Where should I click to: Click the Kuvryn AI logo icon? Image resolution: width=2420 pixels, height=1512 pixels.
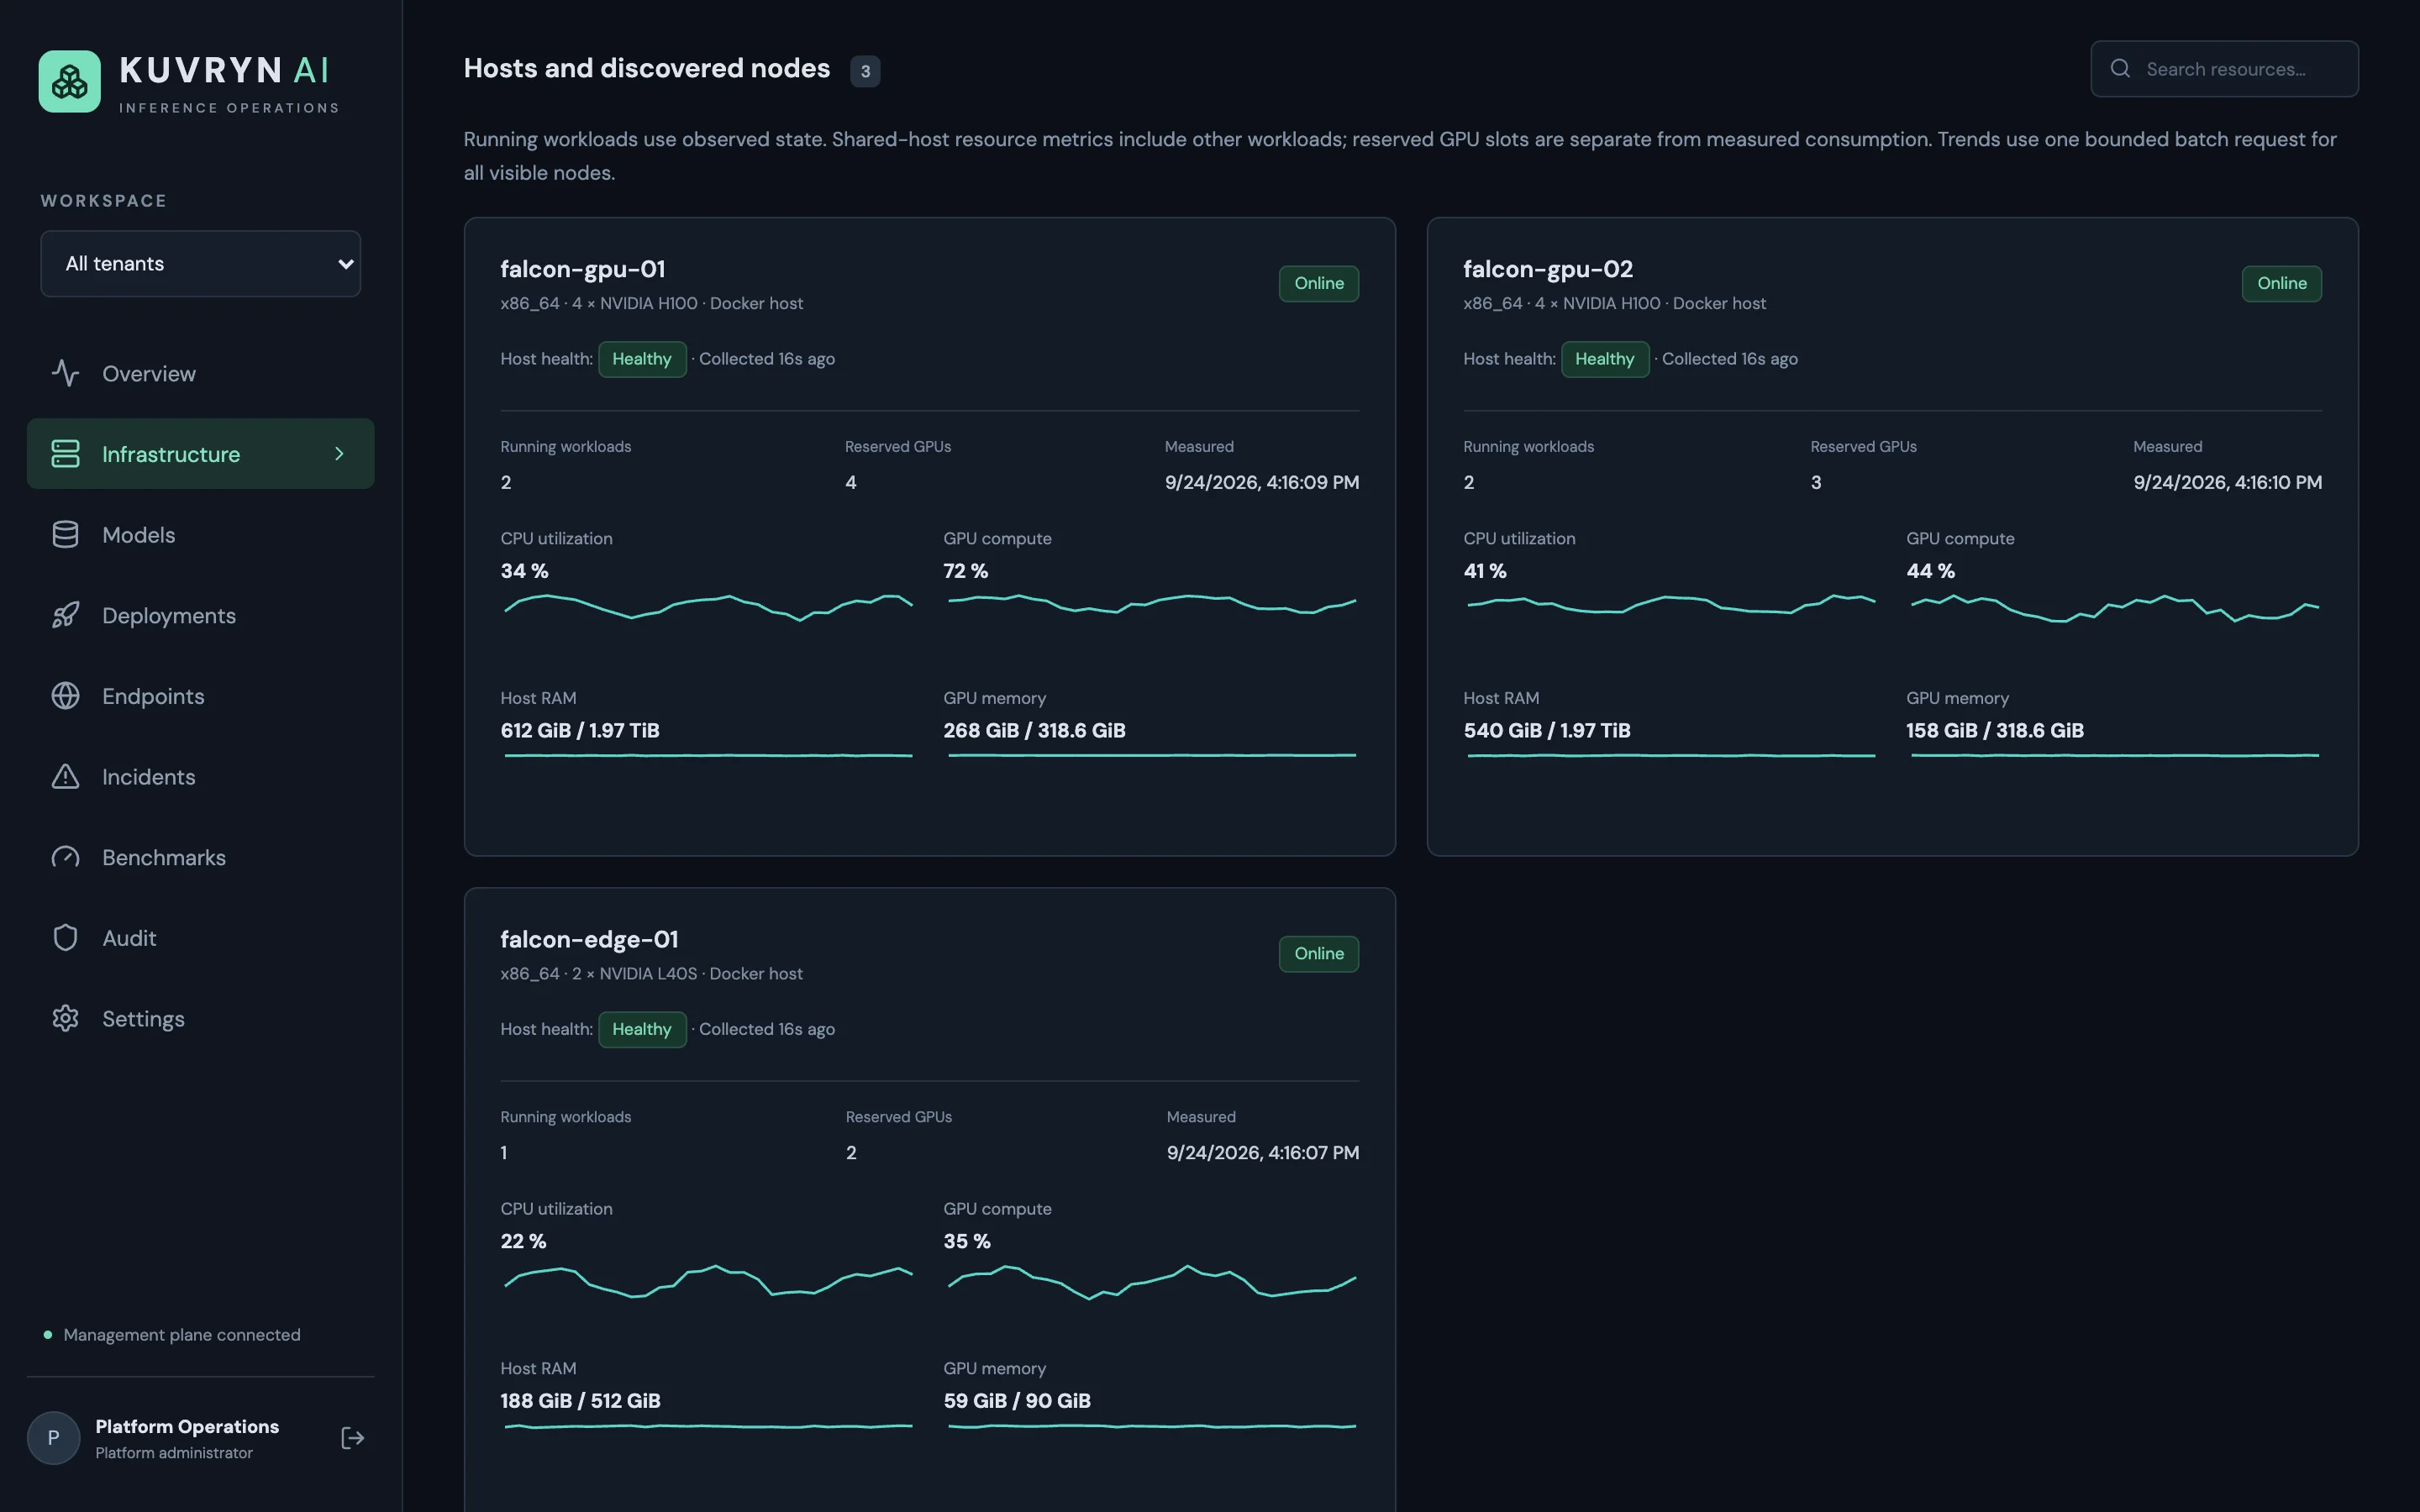[x=69, y=81]
